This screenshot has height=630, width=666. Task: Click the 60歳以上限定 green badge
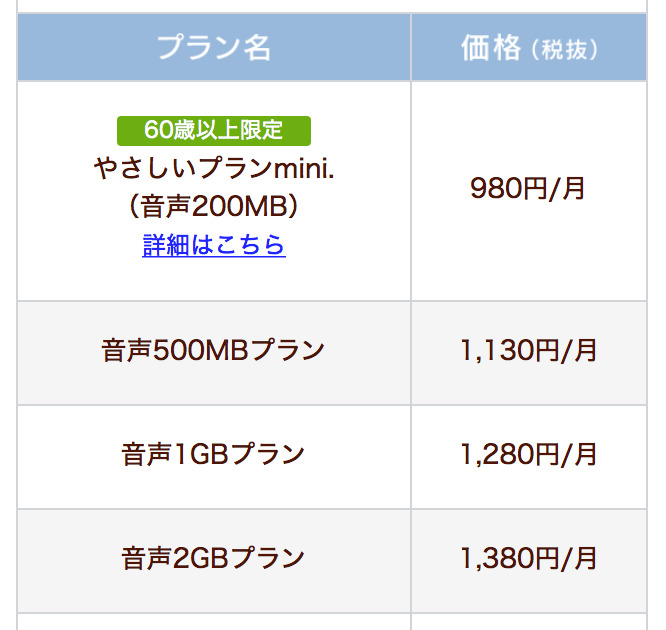tap(214, 130)
